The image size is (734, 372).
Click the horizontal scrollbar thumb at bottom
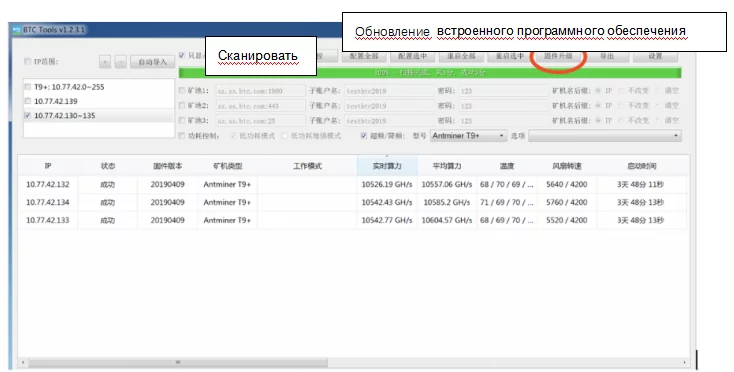[x=178, y=362]
